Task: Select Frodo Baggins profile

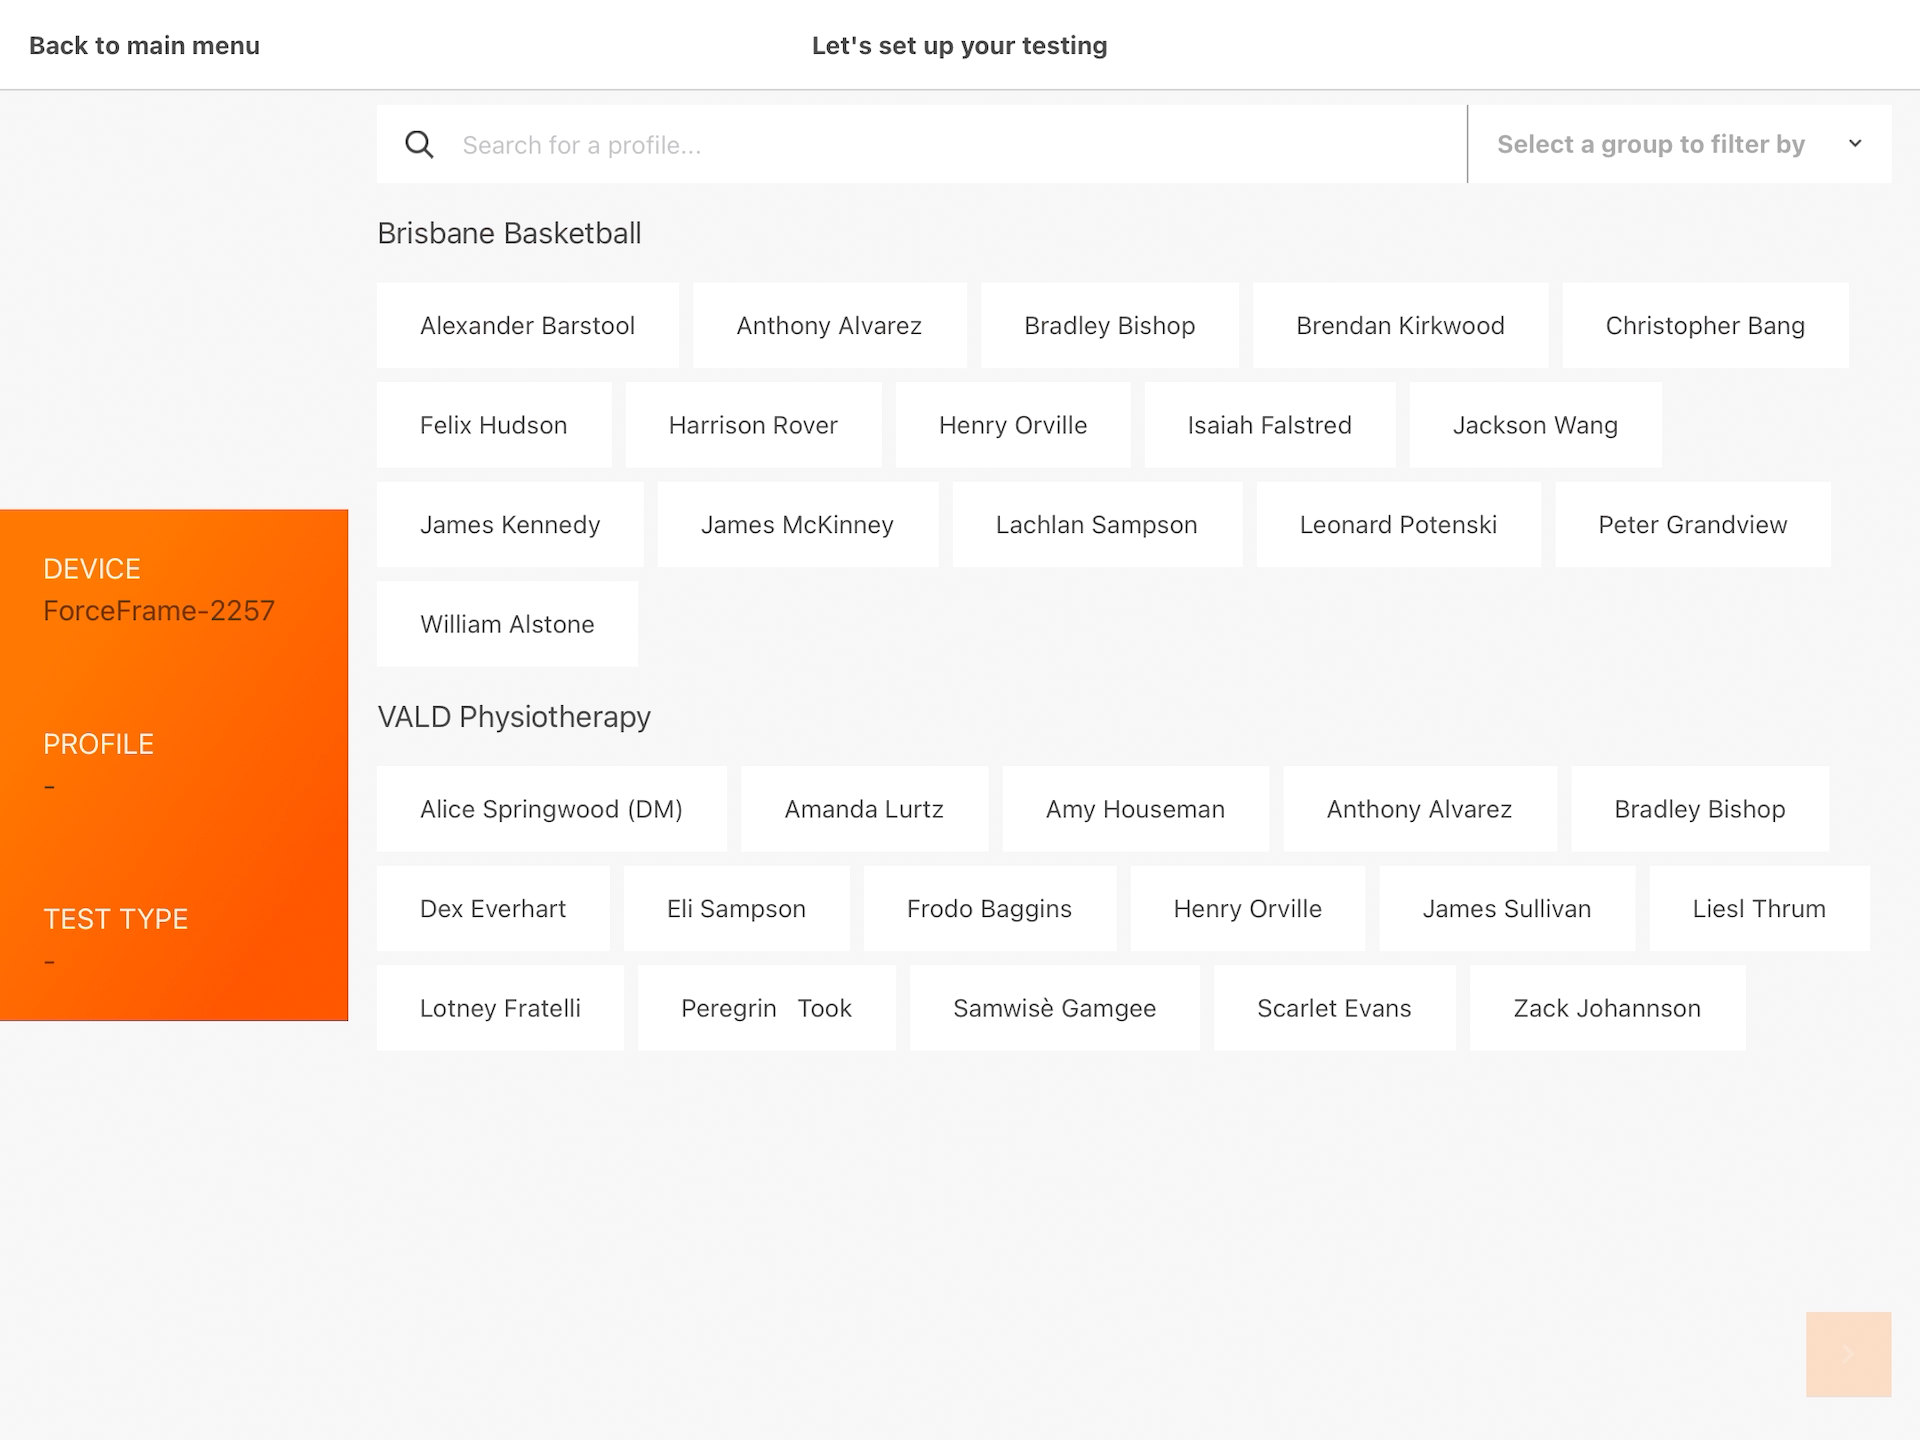Action: click(x=989, y=909)
